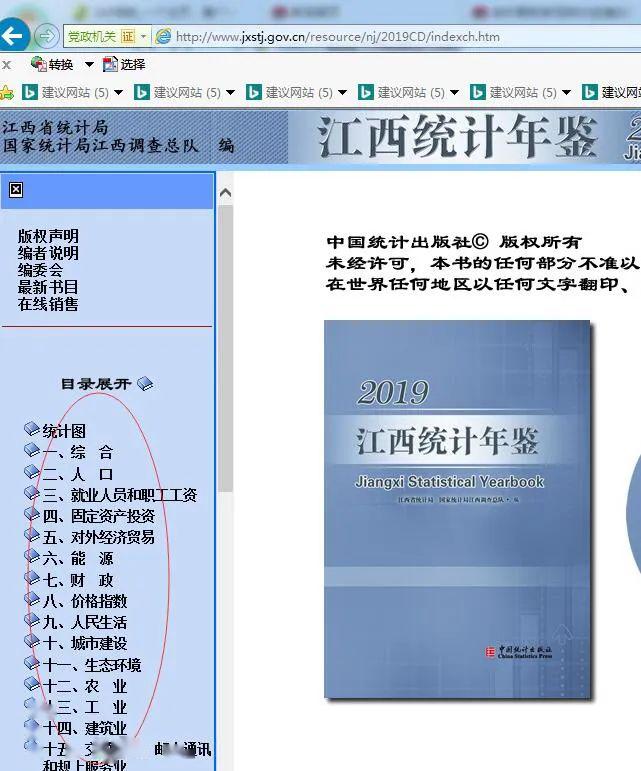Image resolution: width=641 pixels, height=771 pixels.
Task: Click the book icon beside 二、人 口
Action: pos(32,472)
